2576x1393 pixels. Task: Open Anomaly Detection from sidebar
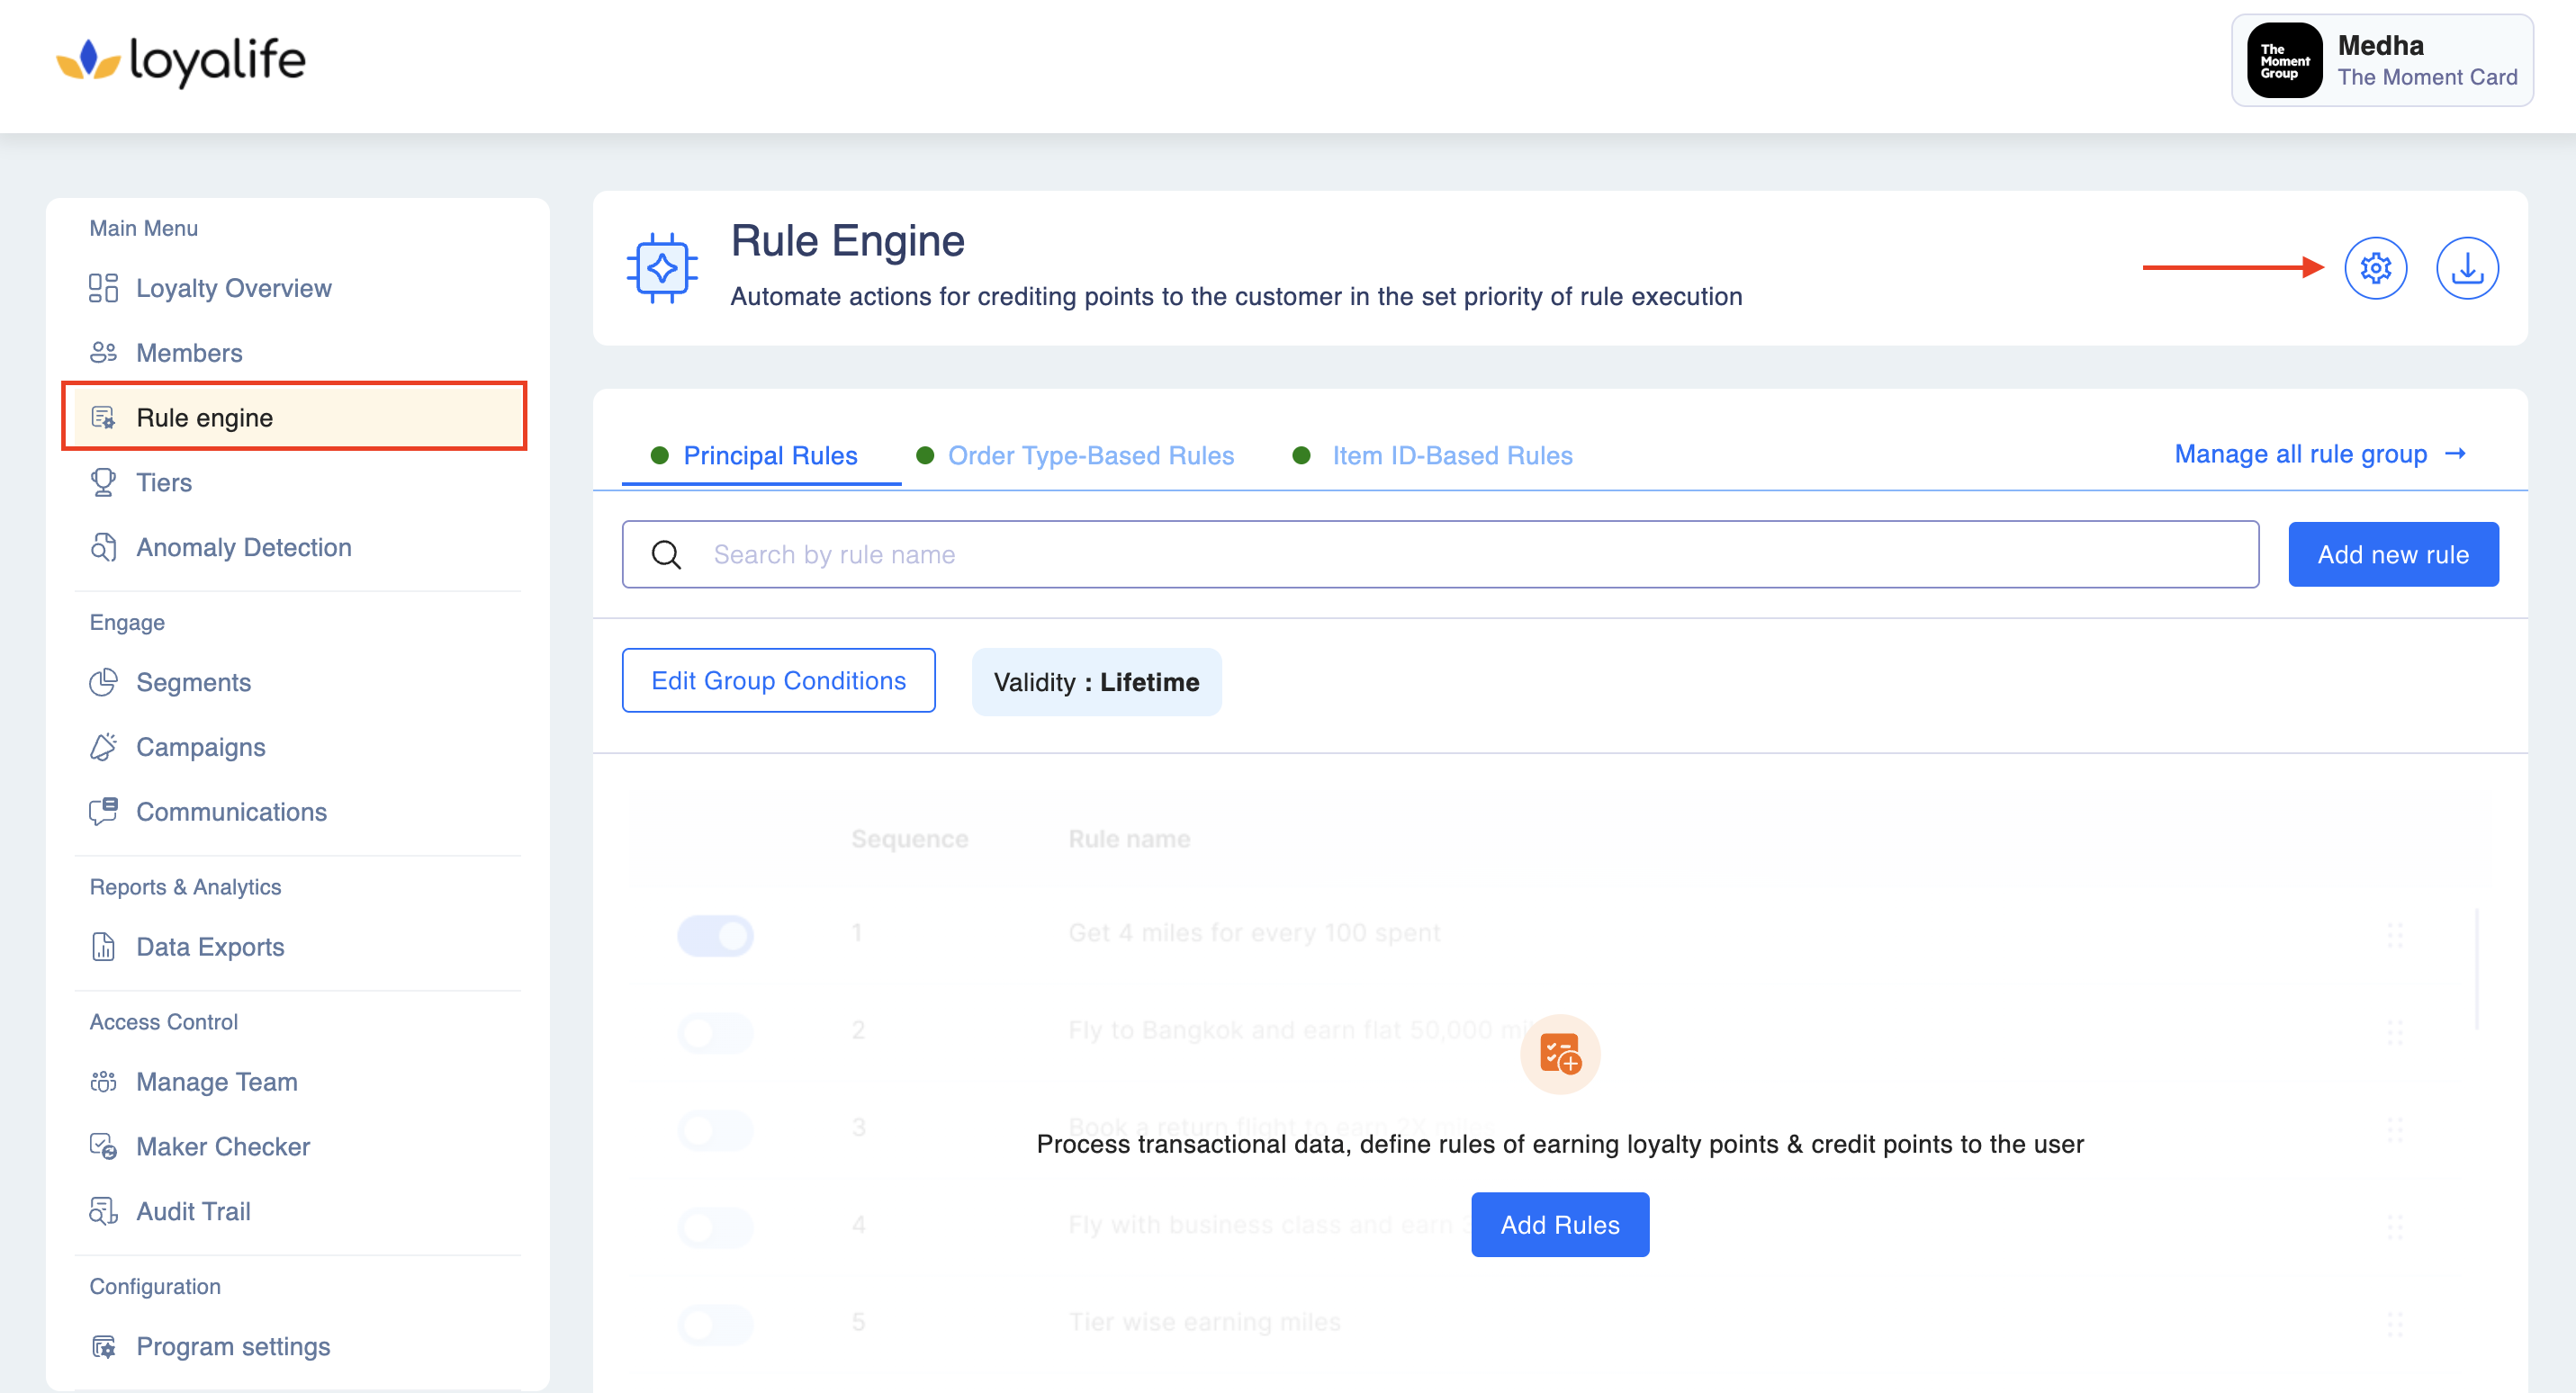click(243, 547)
